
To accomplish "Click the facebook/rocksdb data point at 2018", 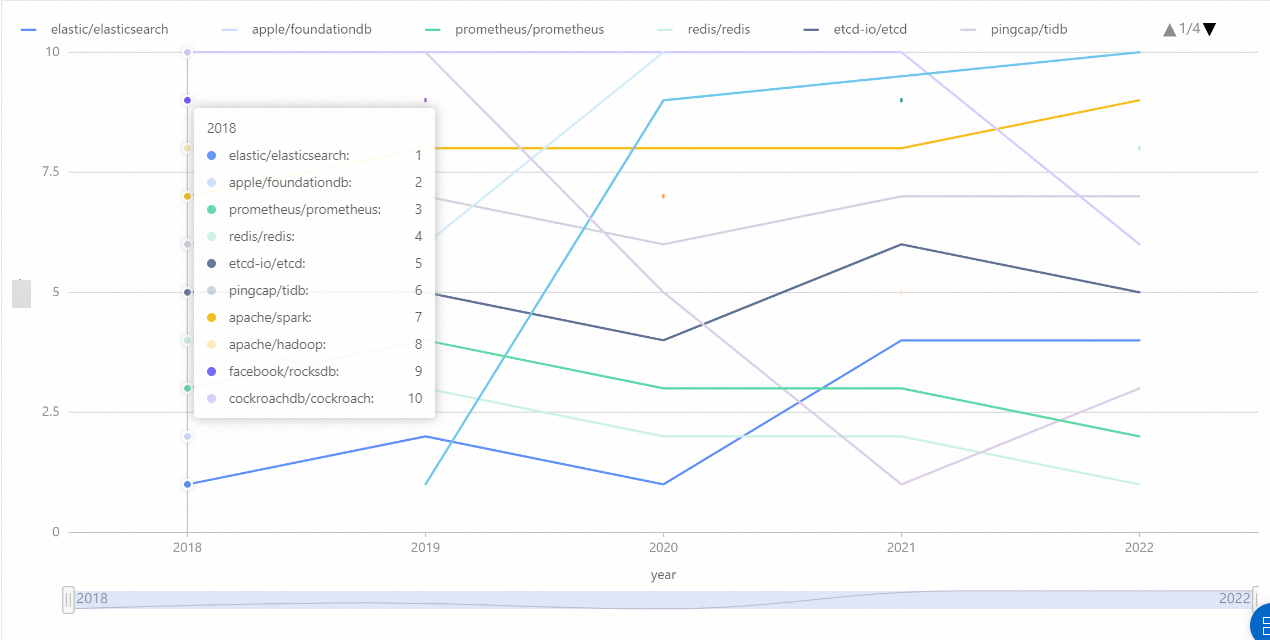I will pos(187,100).
